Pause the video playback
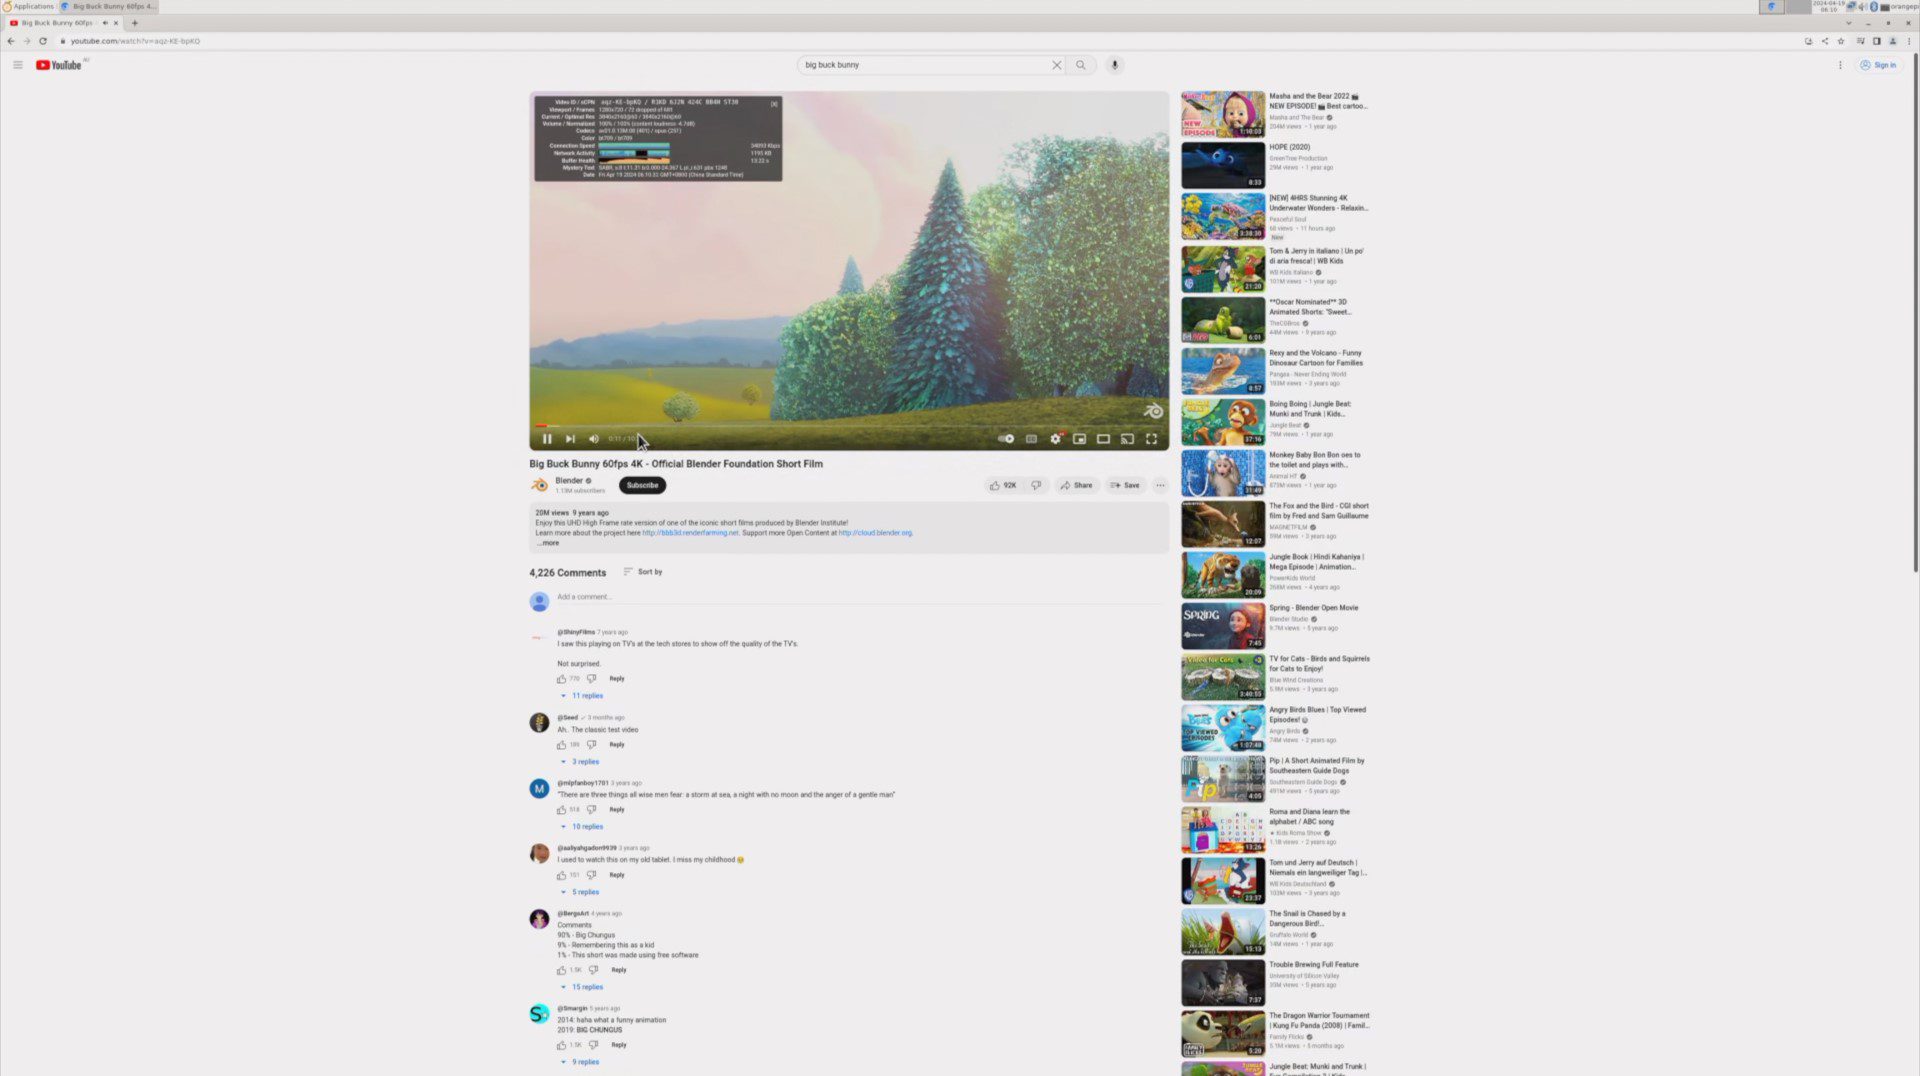Viewport: 1920px width, 1076px height. 547,439
